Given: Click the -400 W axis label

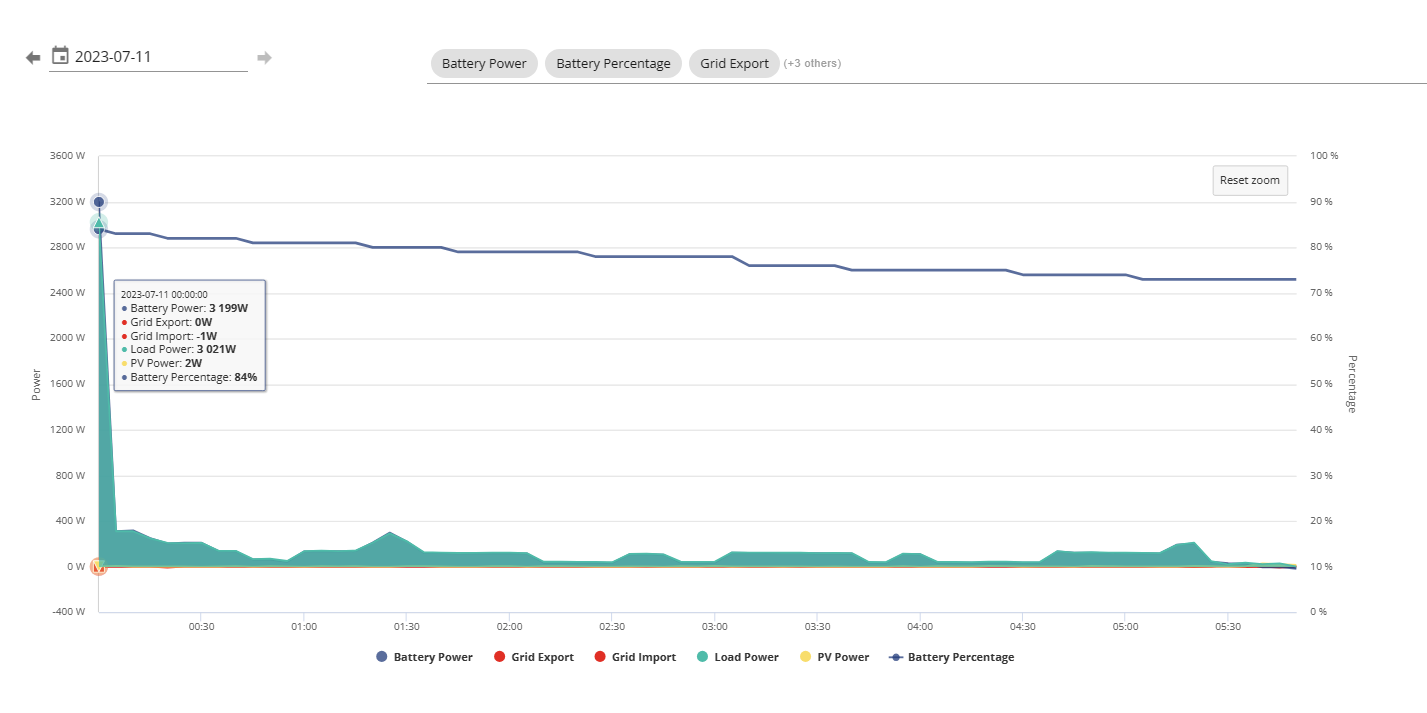Looking at the screenshot, I should (68, 612).
